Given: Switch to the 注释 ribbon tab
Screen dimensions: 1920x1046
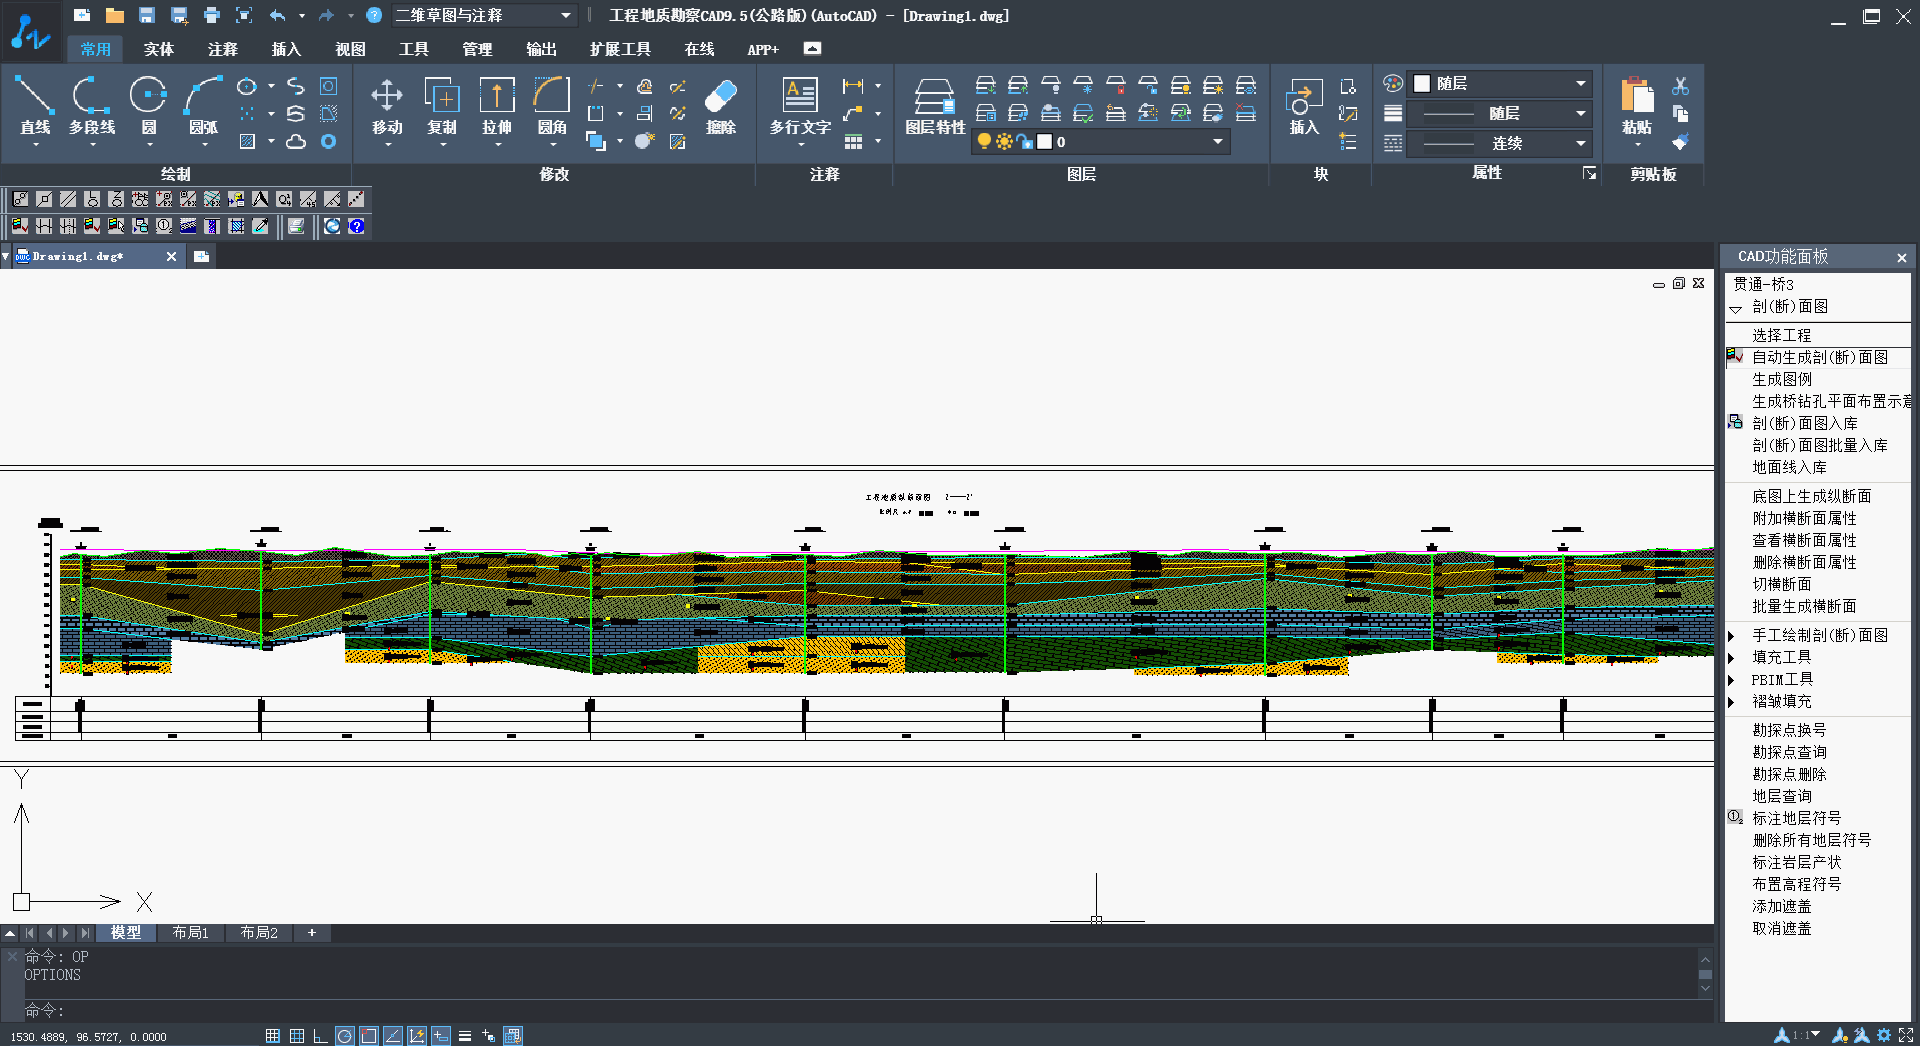Looking at the screenshot, I should pyautogui.click(x=222, y=49).
